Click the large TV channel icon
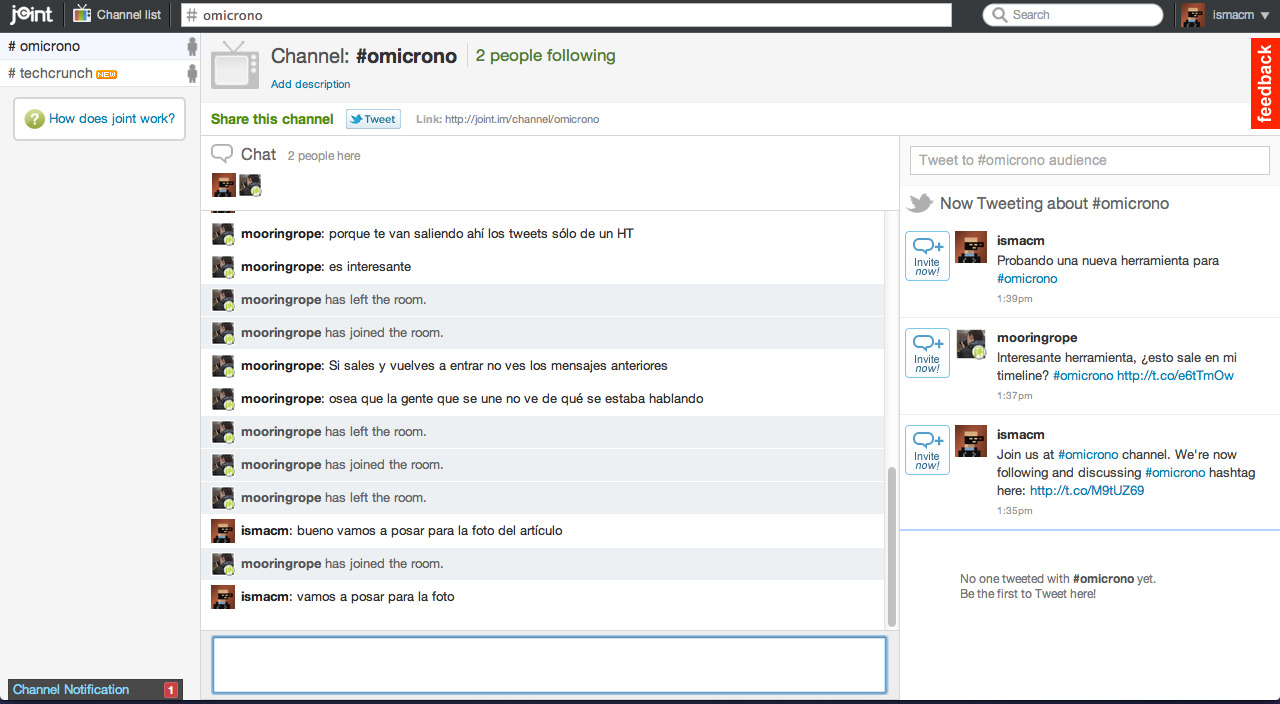 pyautogui.click(x=235, y=65)
